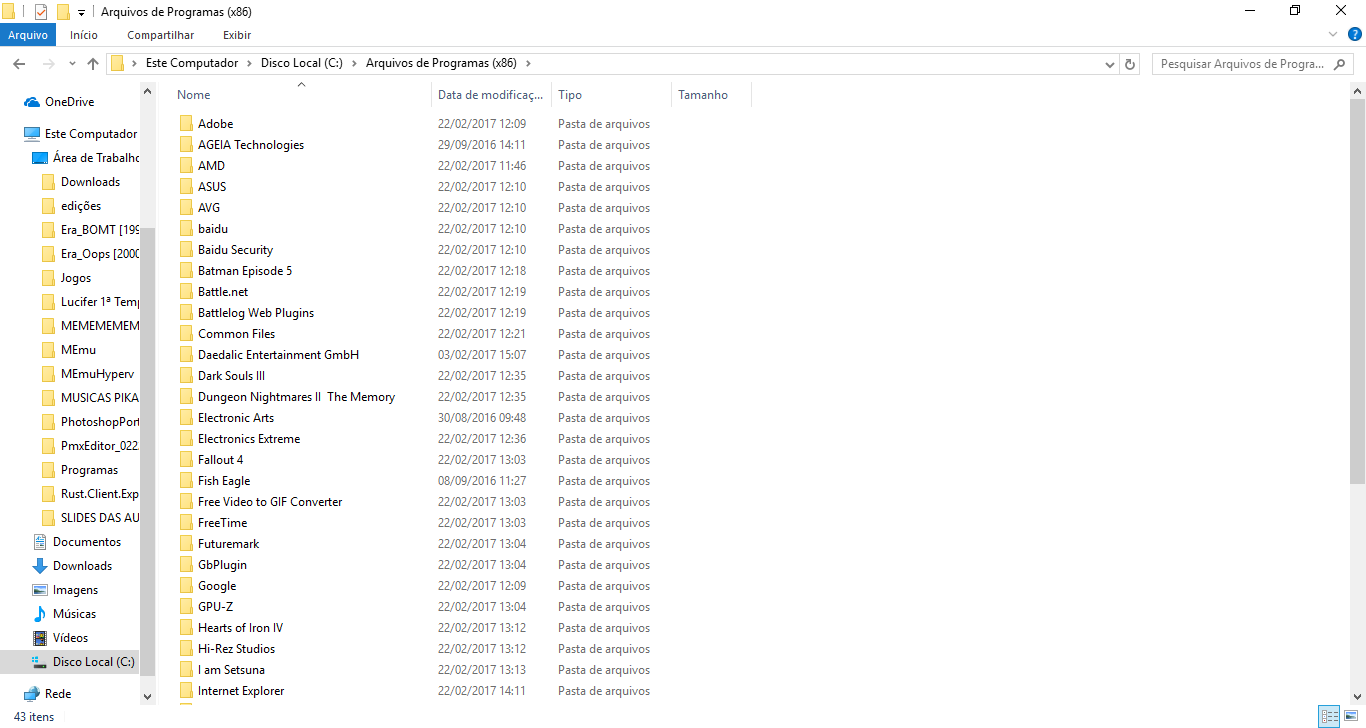Switch to details view layout

(1329, 717)
